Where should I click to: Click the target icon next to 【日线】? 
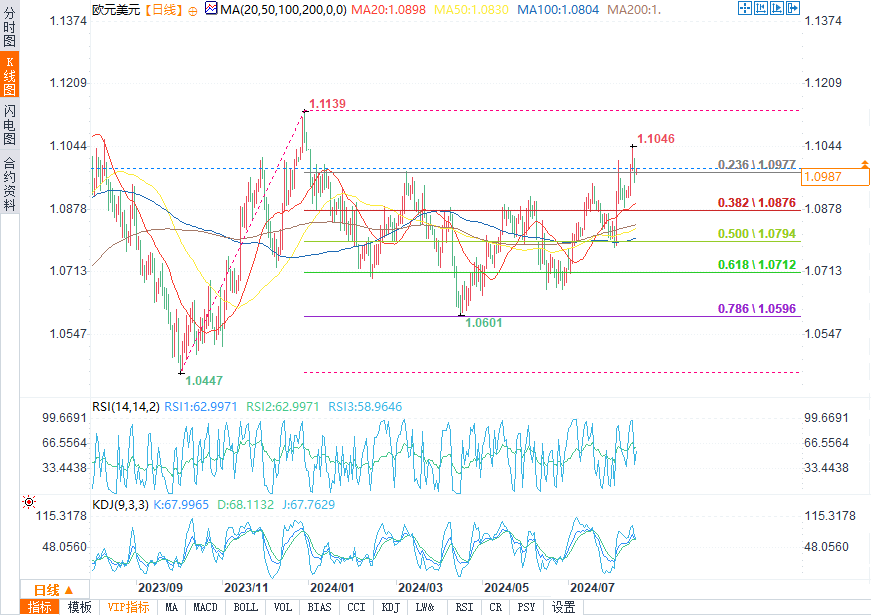point(193,10)
